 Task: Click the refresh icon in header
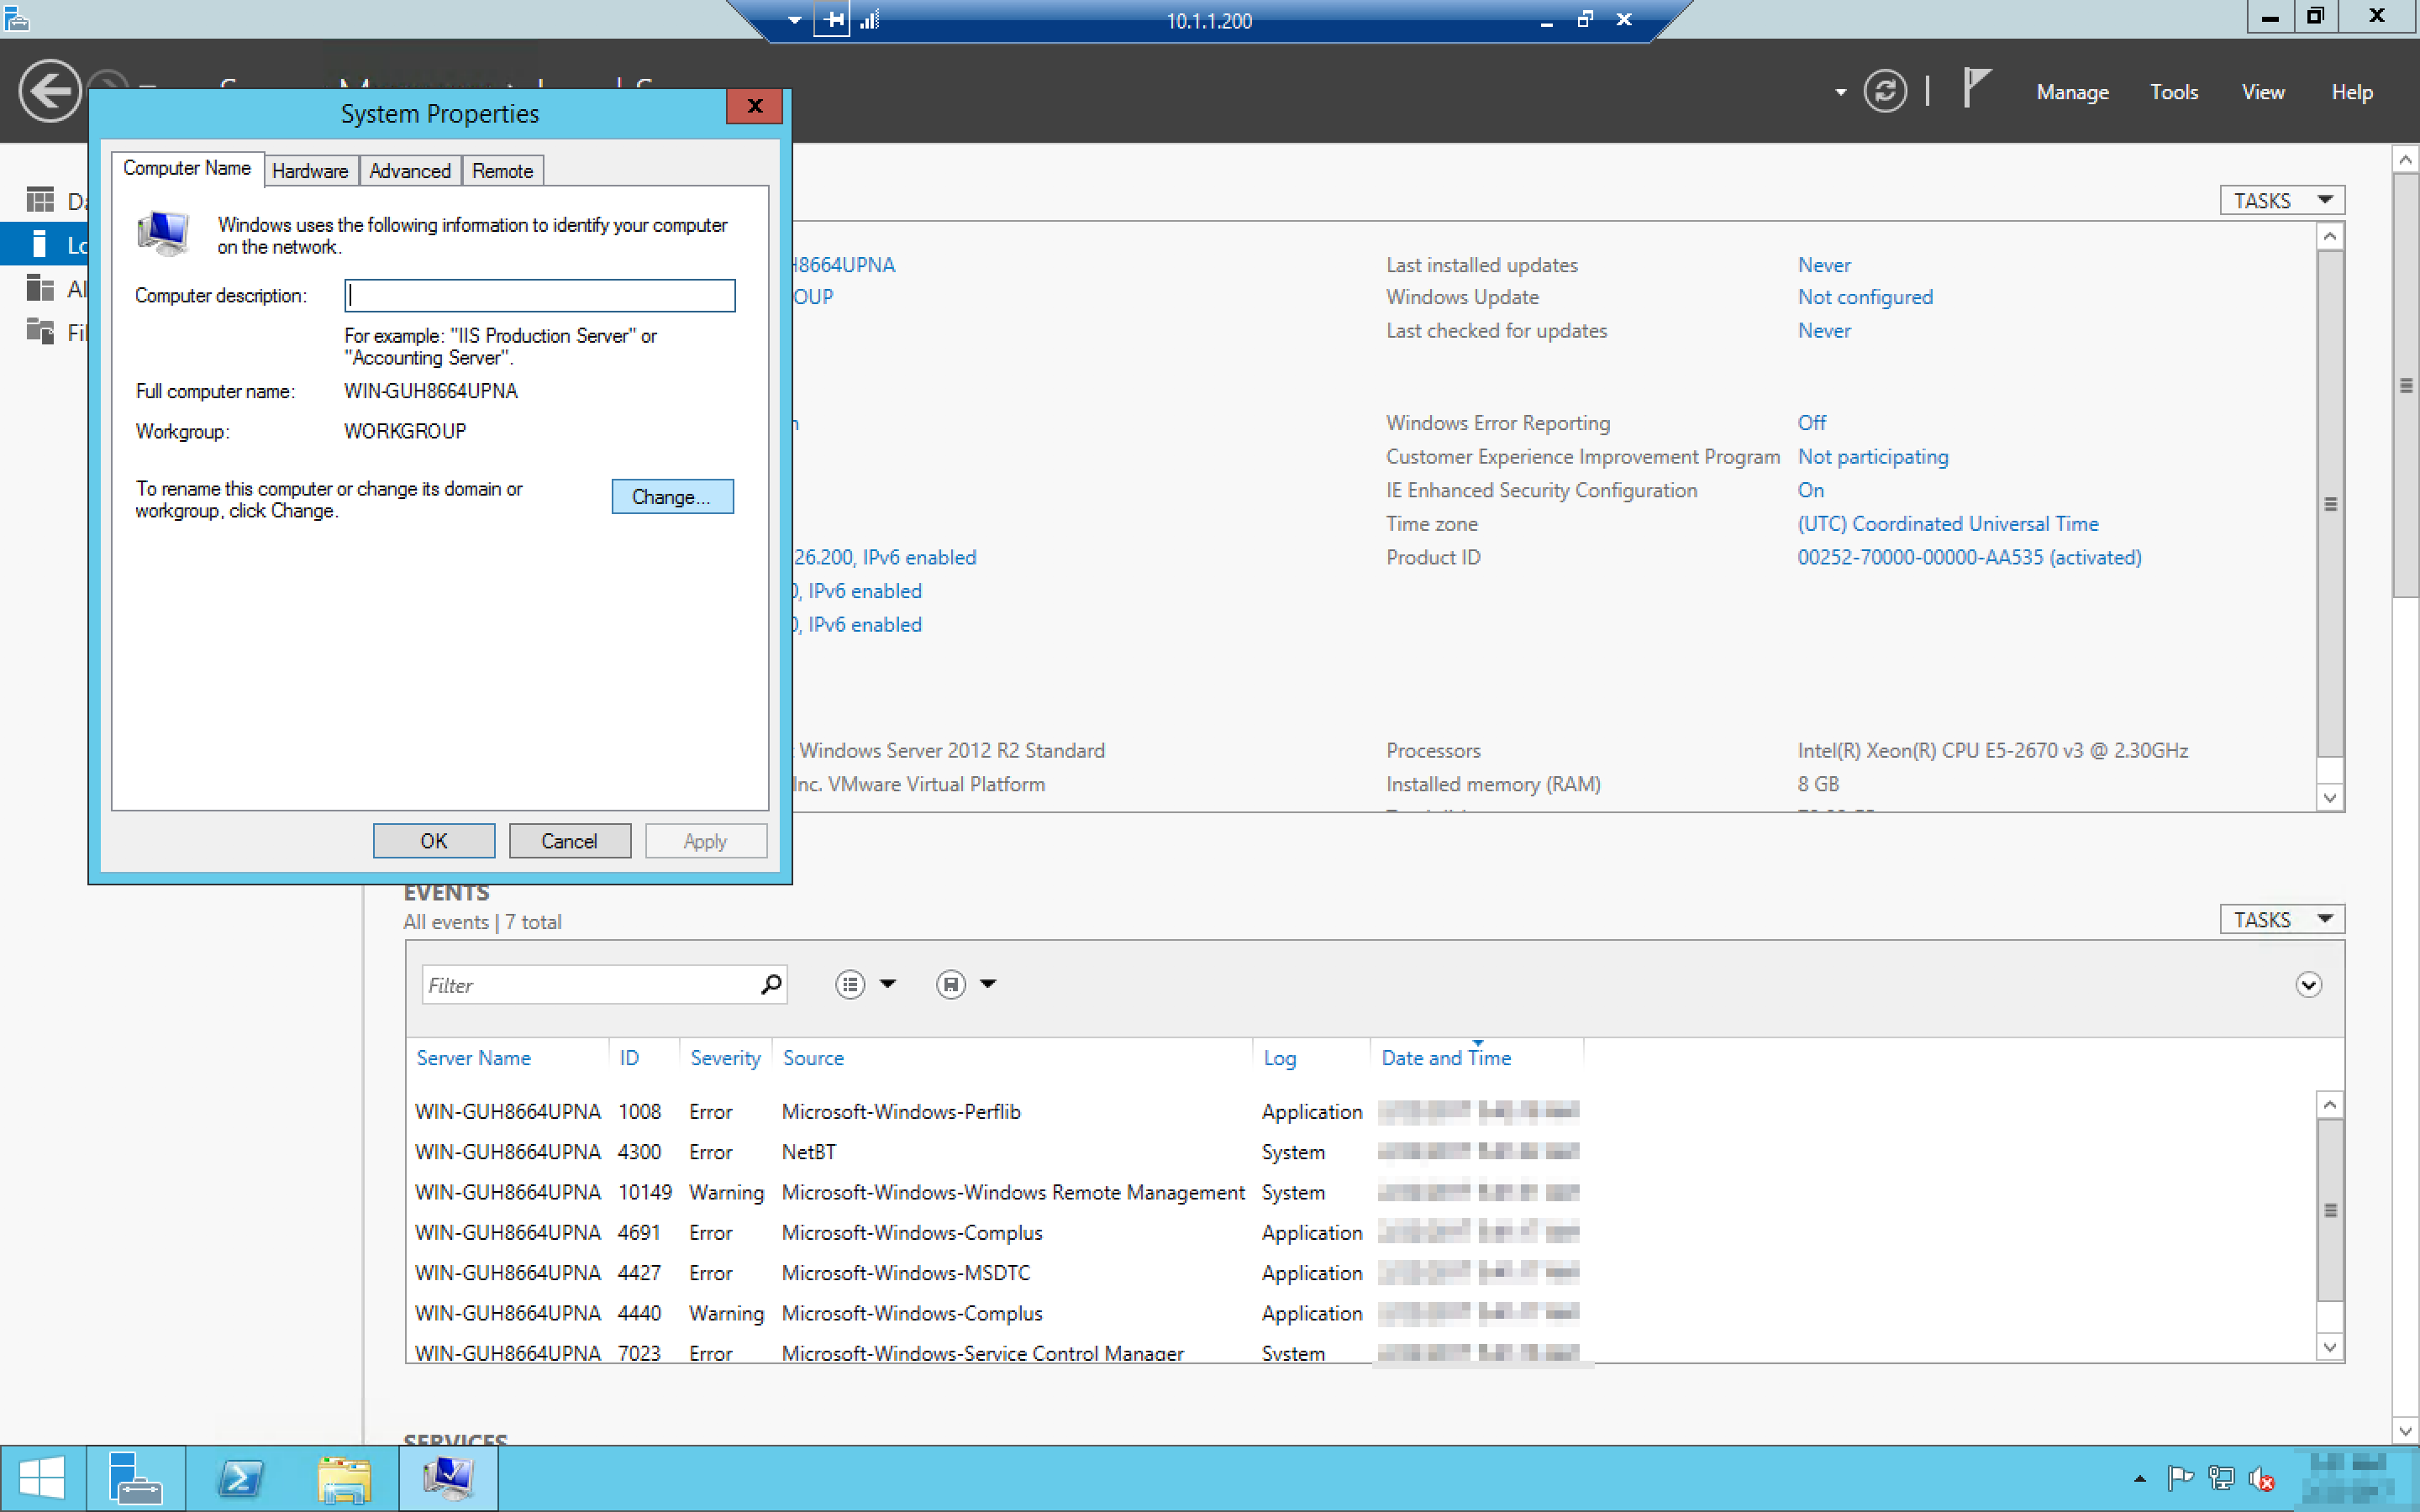click(x=1884, y=92)
